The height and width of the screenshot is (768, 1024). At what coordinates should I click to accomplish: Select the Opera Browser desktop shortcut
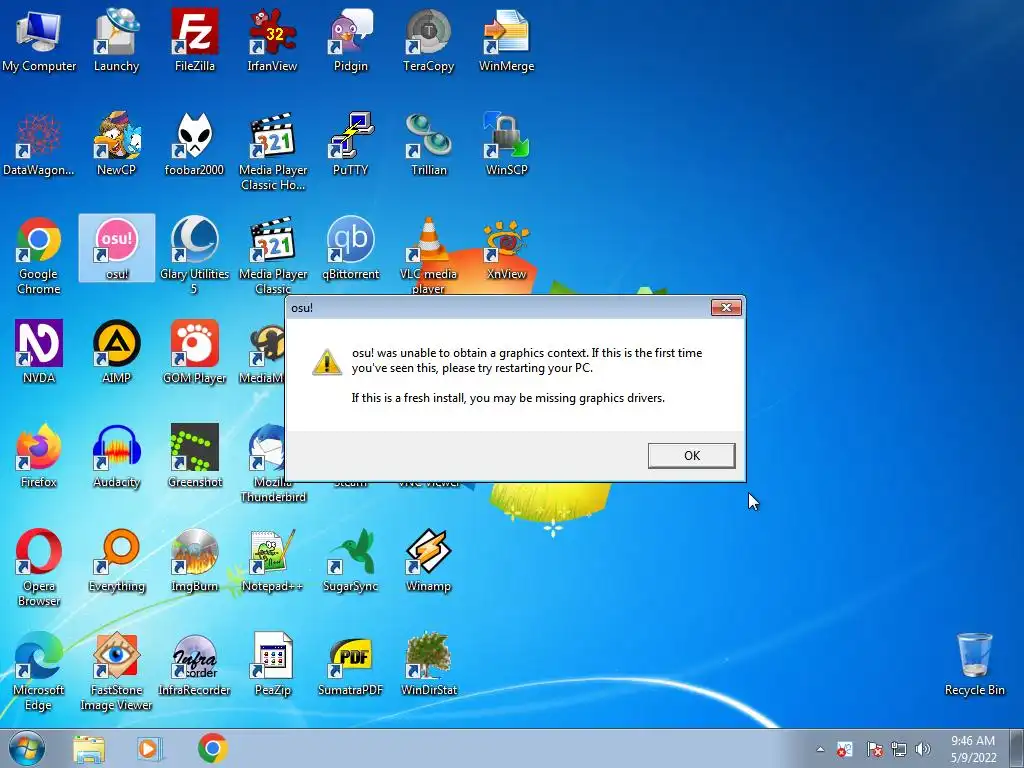pyautogui.click(x=39, y=567)
